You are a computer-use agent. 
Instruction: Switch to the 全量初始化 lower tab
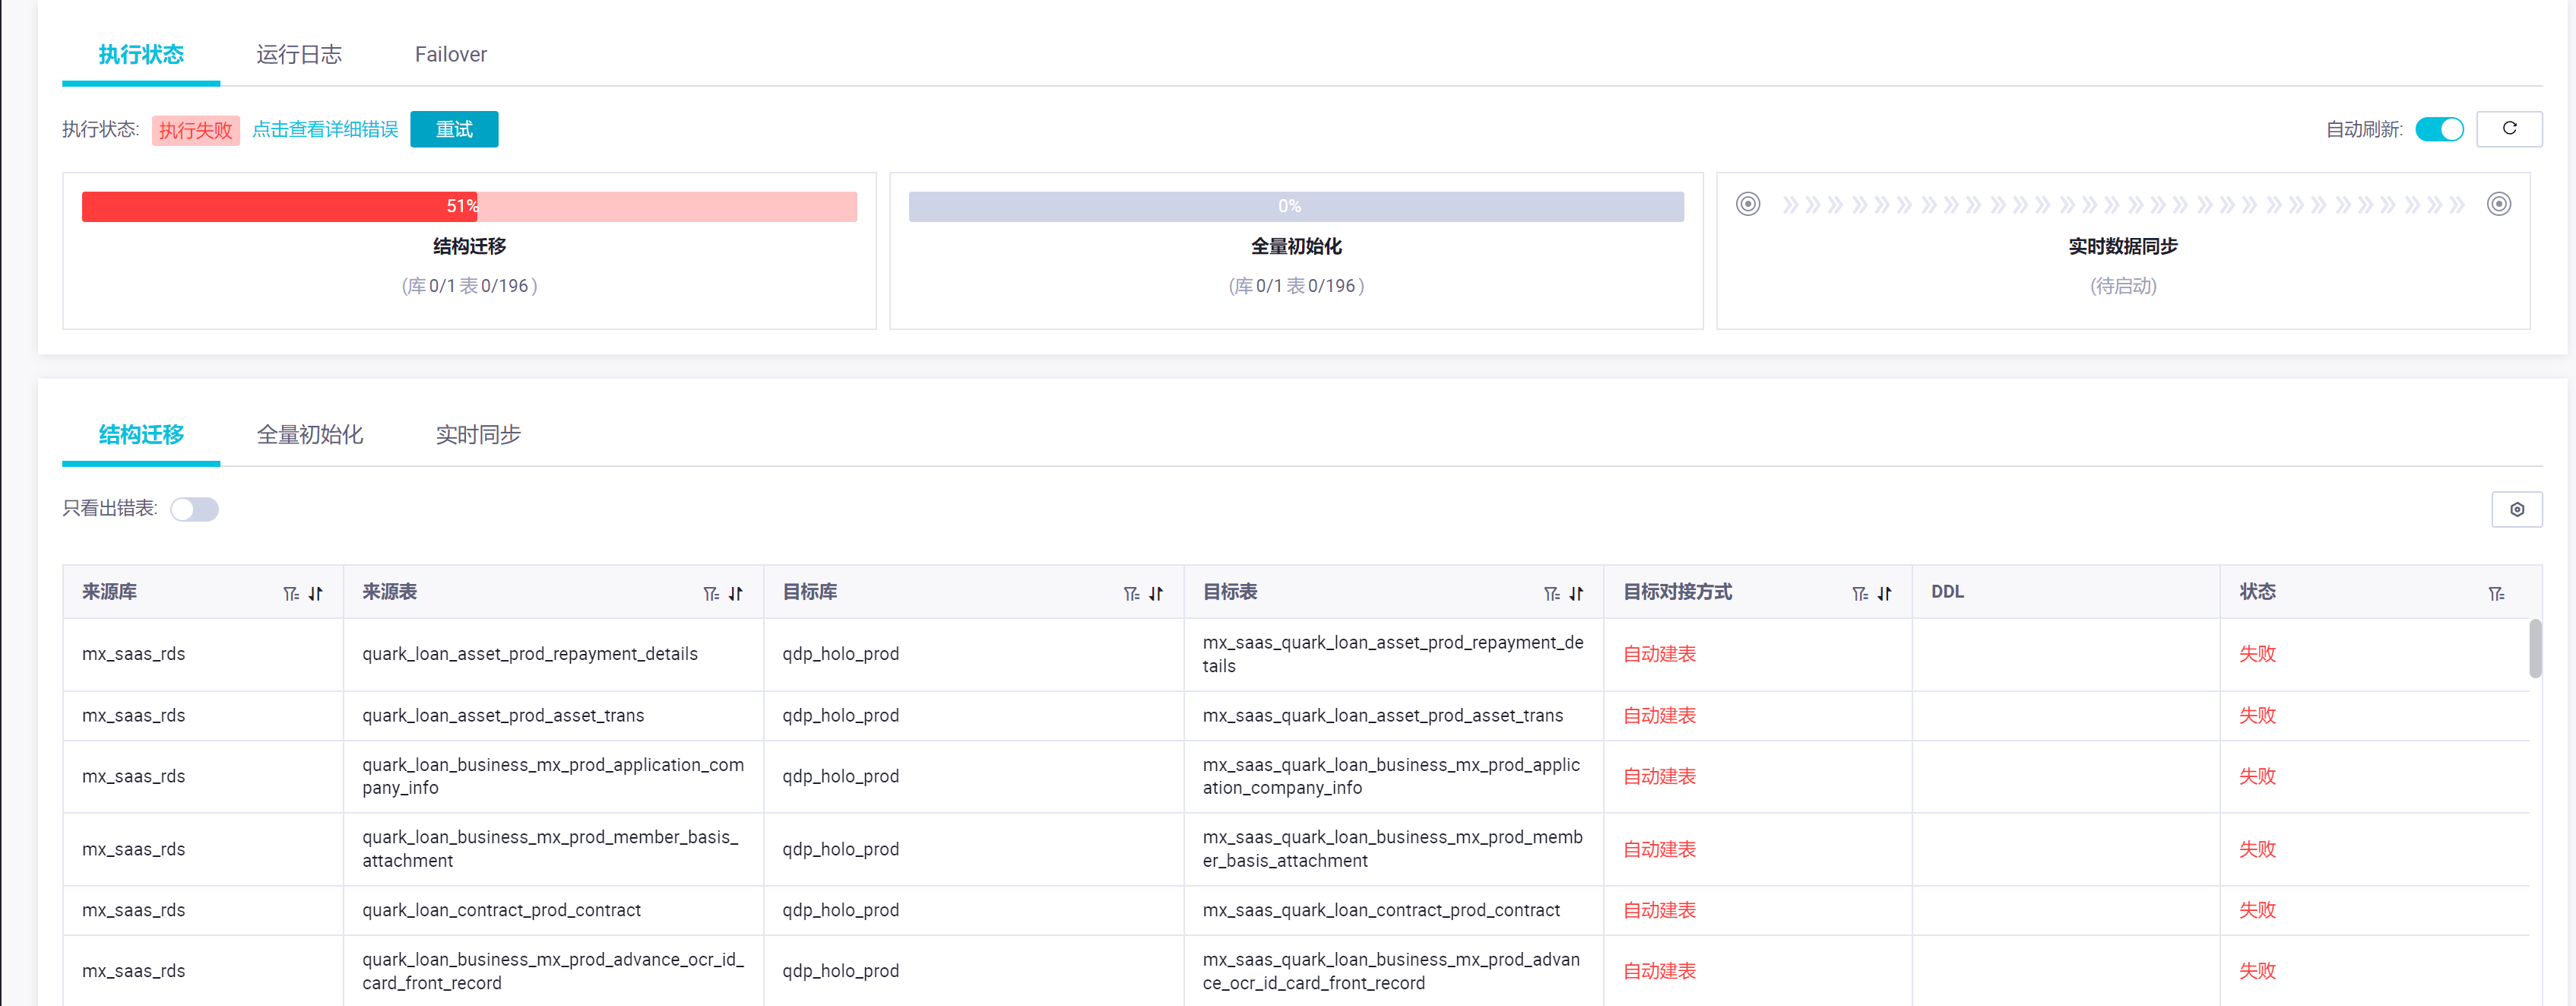(309, 434)
